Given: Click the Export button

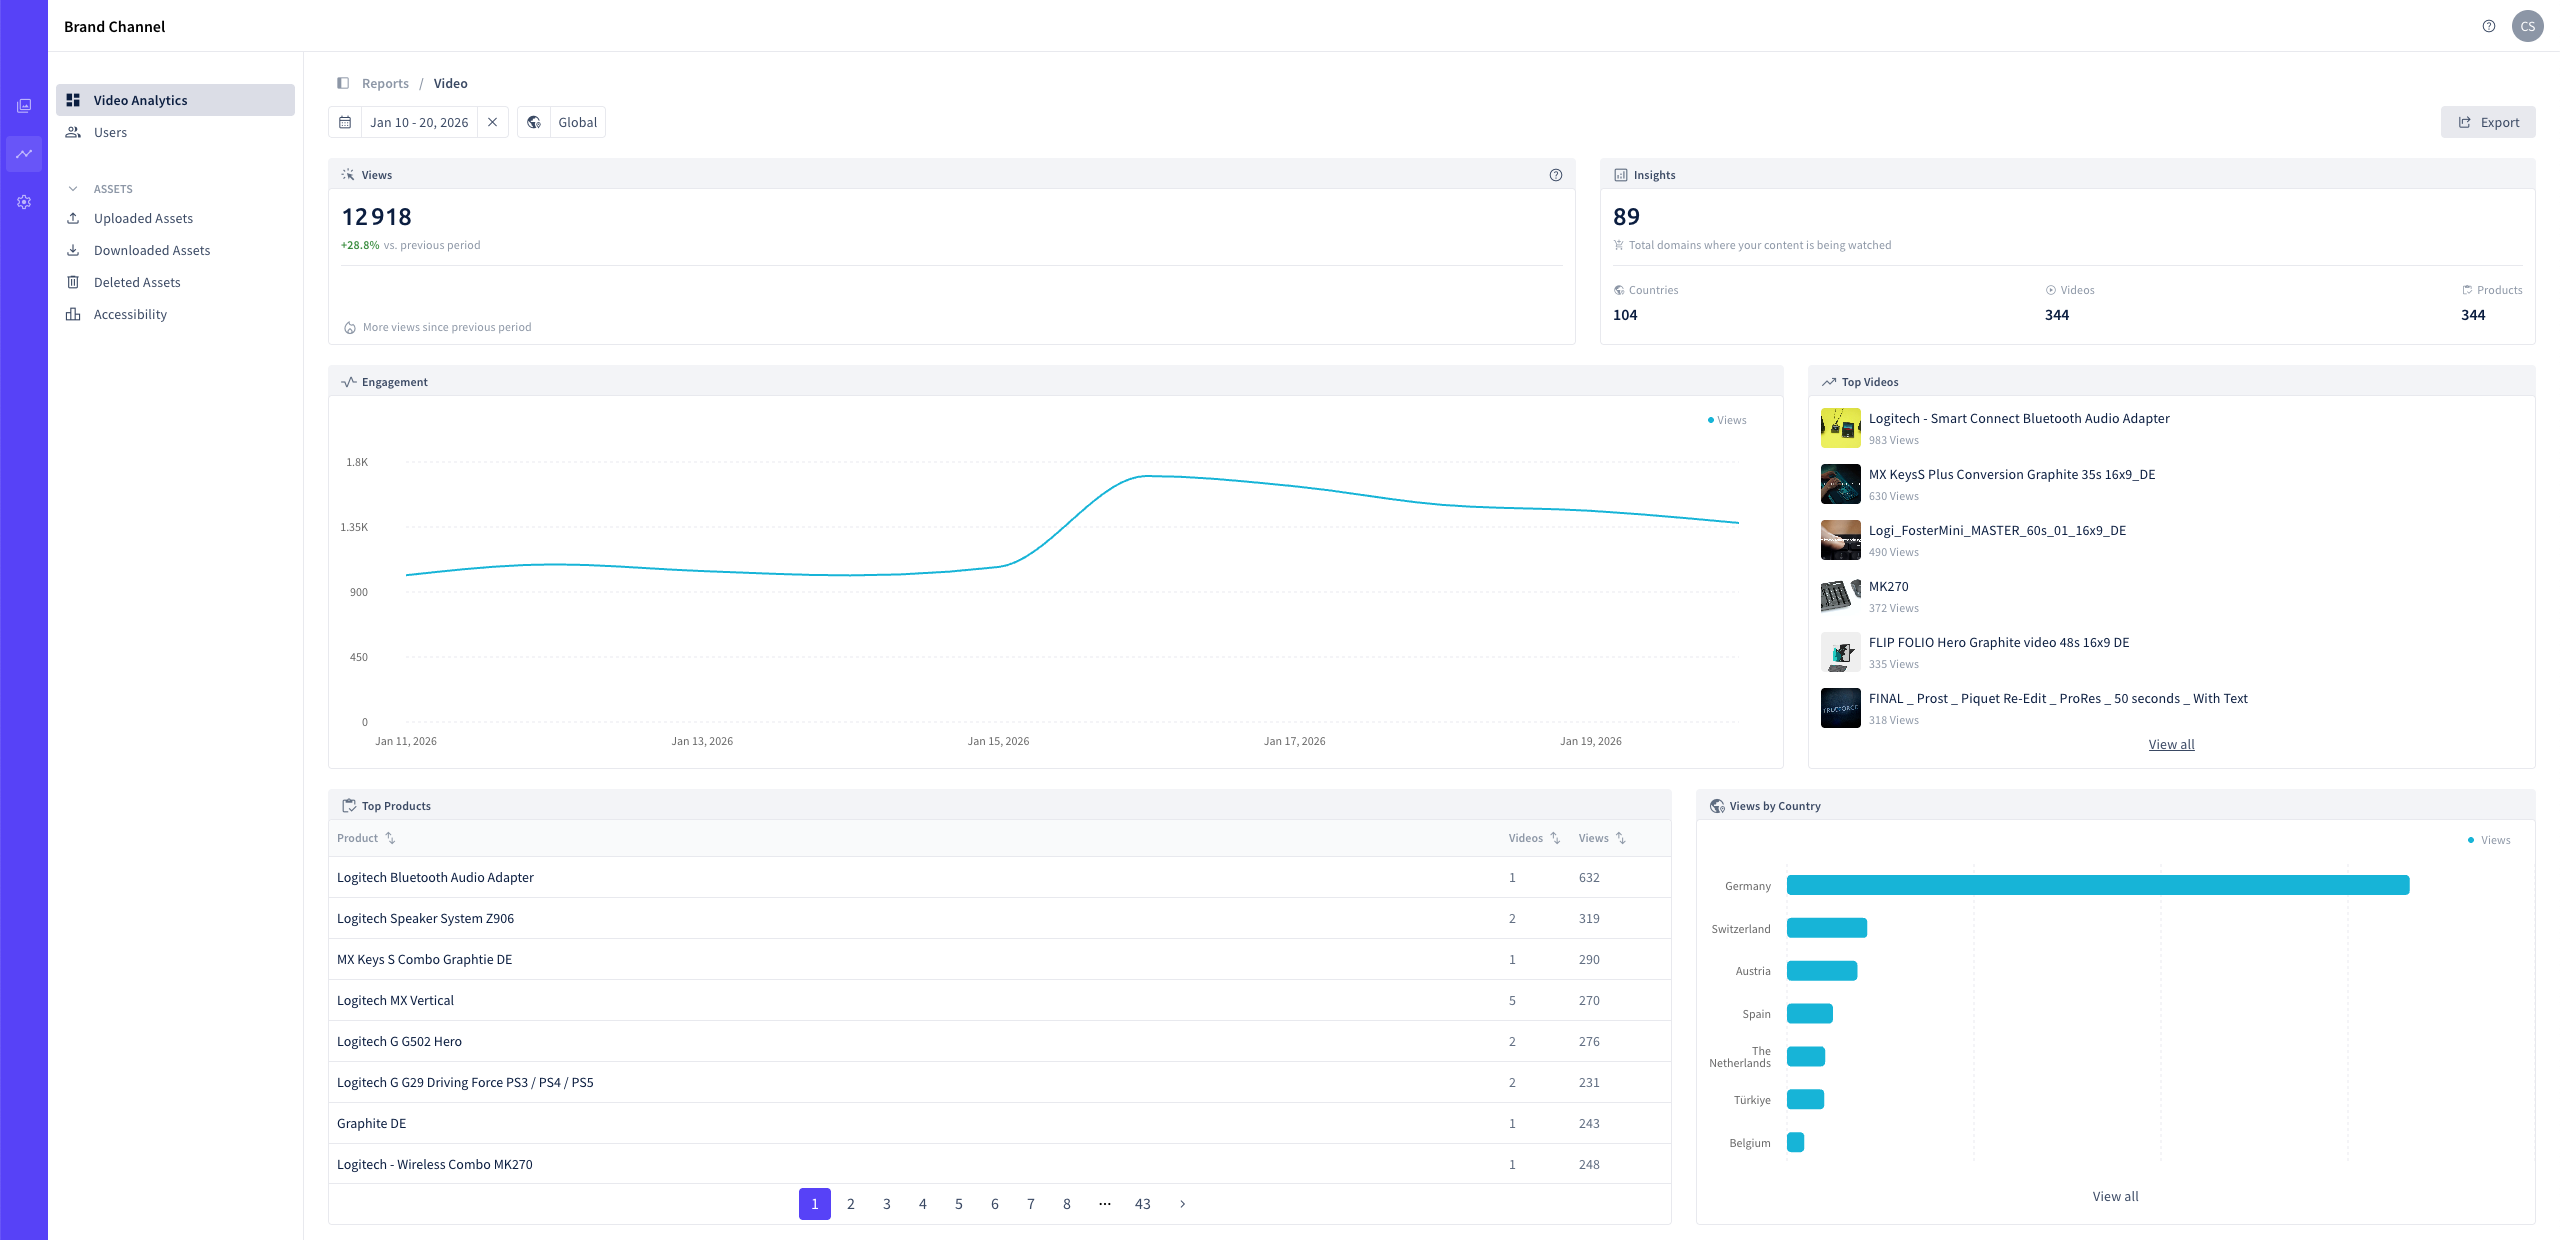Looking at the screenshot, I should [x=2488, y=122].
